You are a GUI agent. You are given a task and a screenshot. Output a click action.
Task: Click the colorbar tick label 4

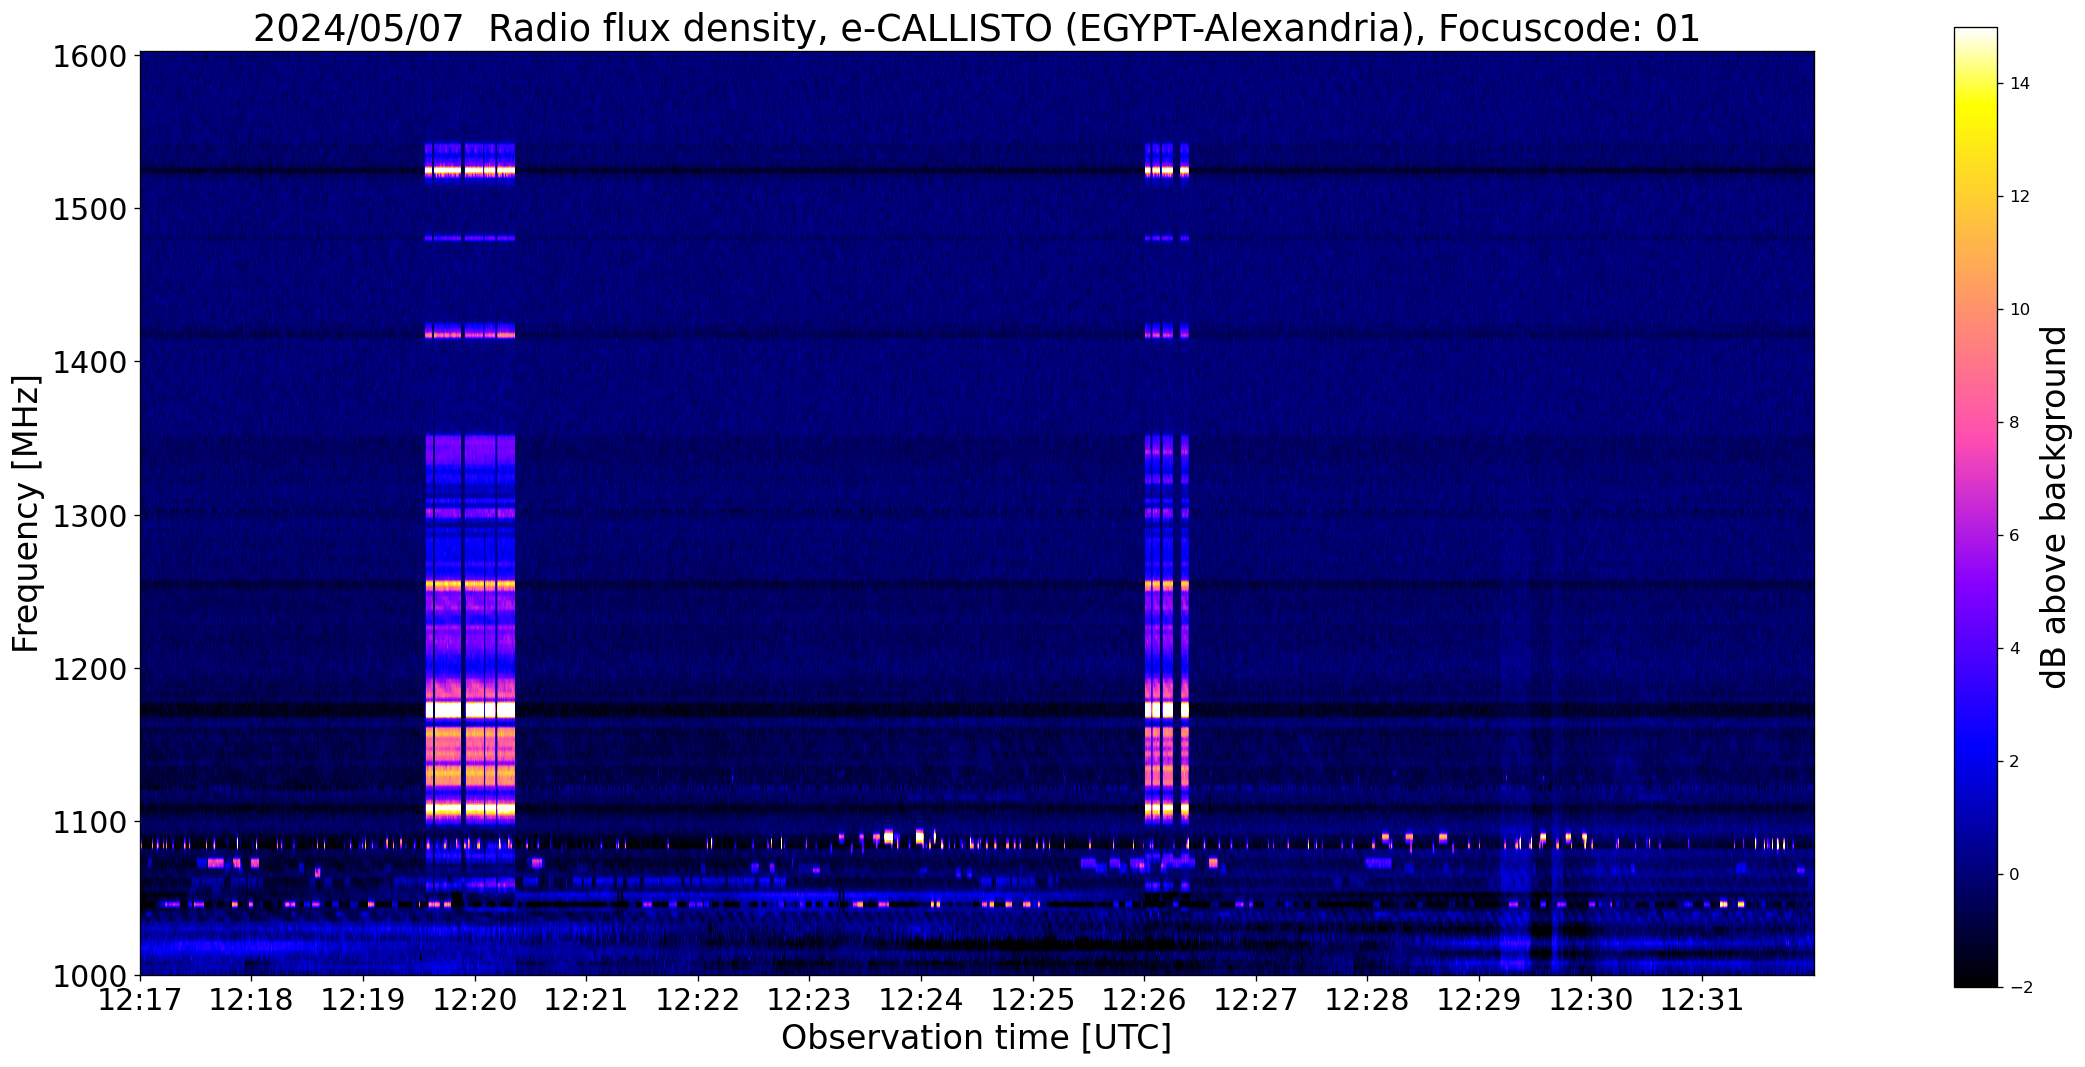click(2014, 649)
